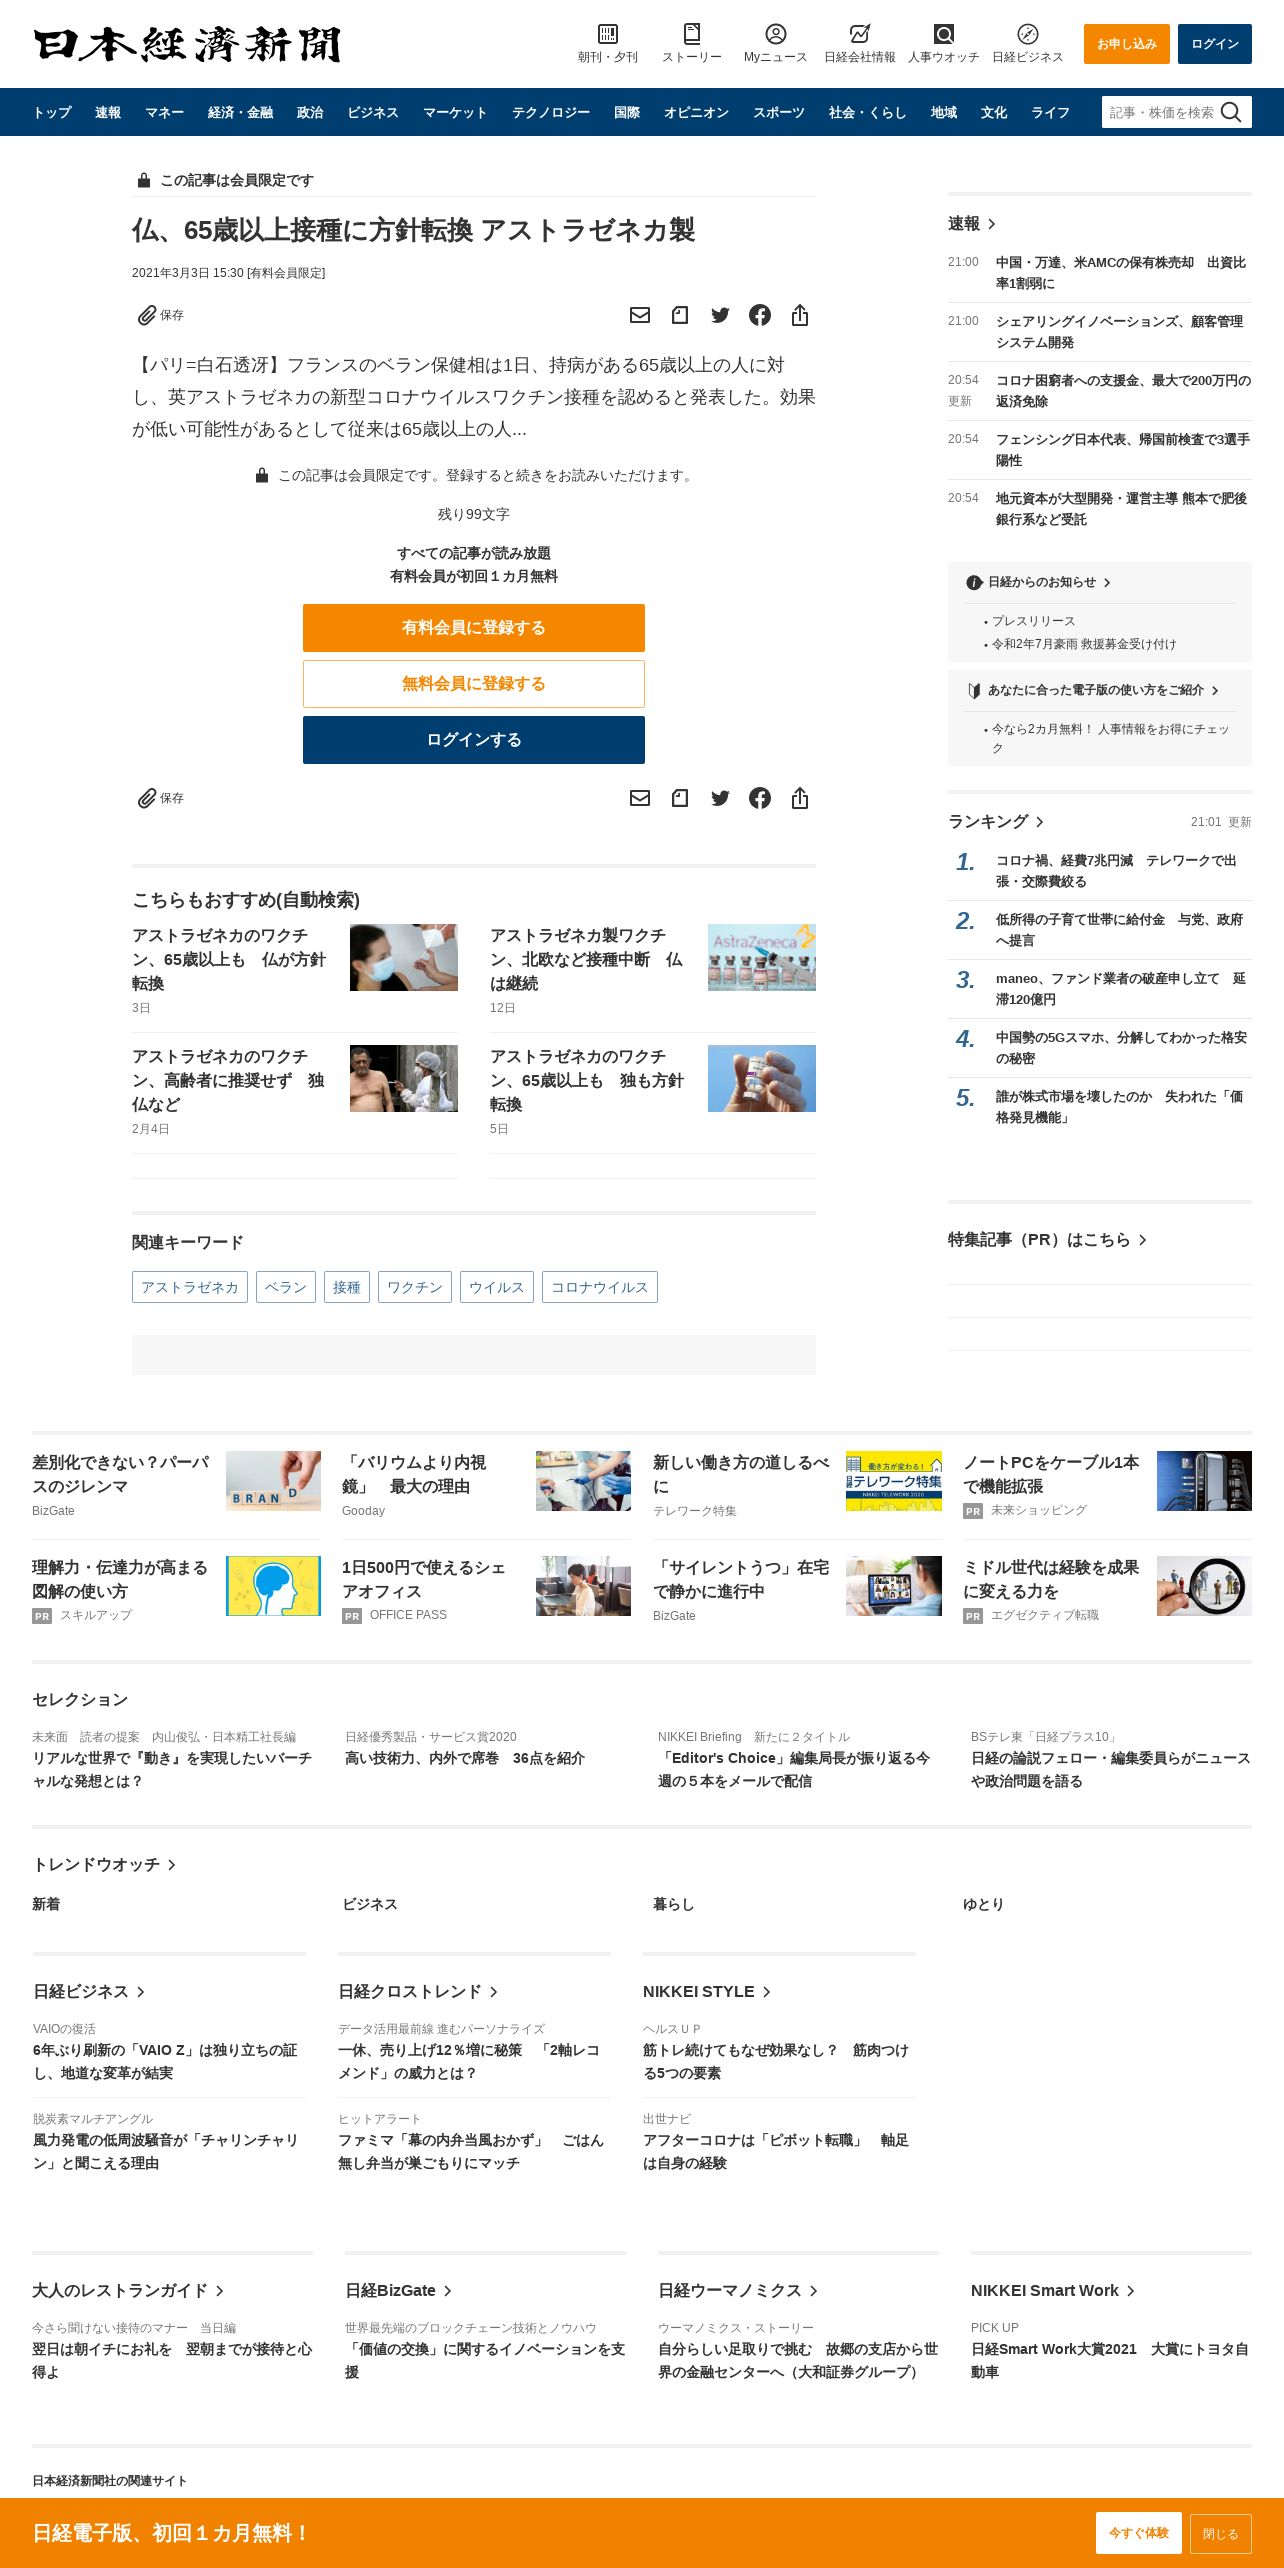The height and width of the screenshot is (2568, 1284).
Task: Share on Twitter from bottom row
Action: pos(720,798)
